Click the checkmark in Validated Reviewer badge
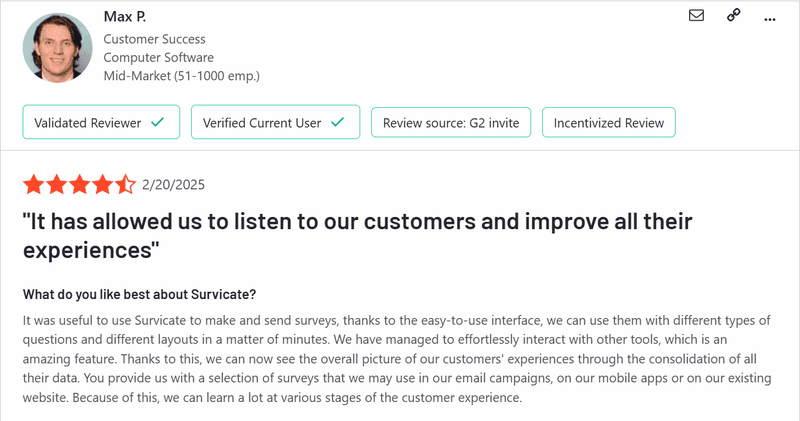800x421 pixels. [157, 123]
